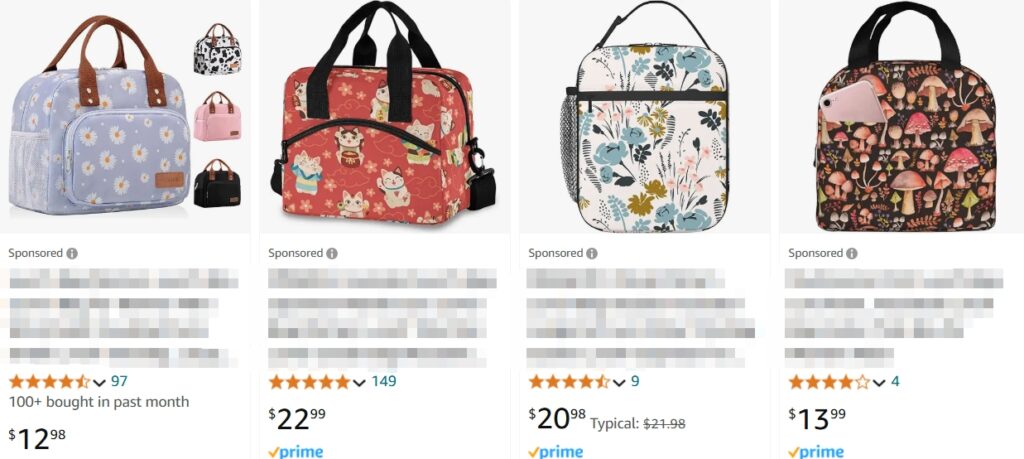The image size is (1024, 459).
Task: Click the star rating of the daisy bag
Action: 49,382
